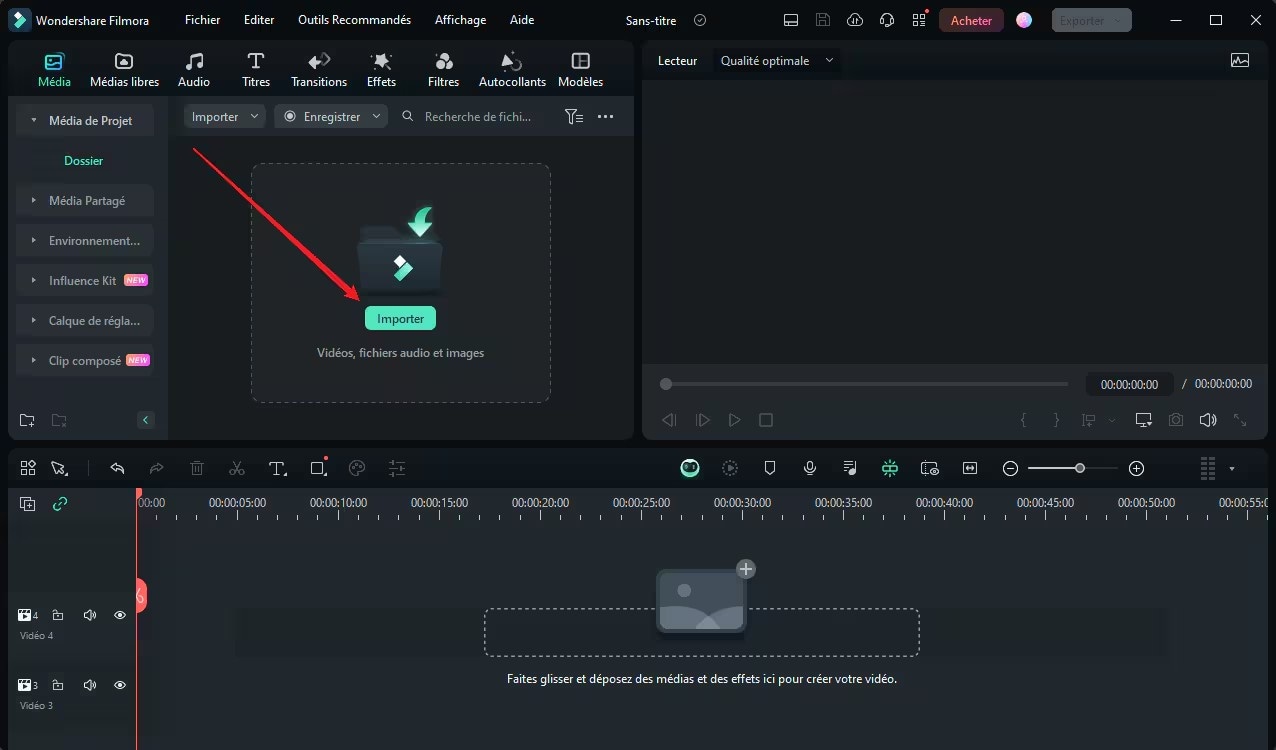This screenshot has height=750, width=1276.
Task: Take a snapshot with the camera icon
Action: click(x=1176, y=420)
